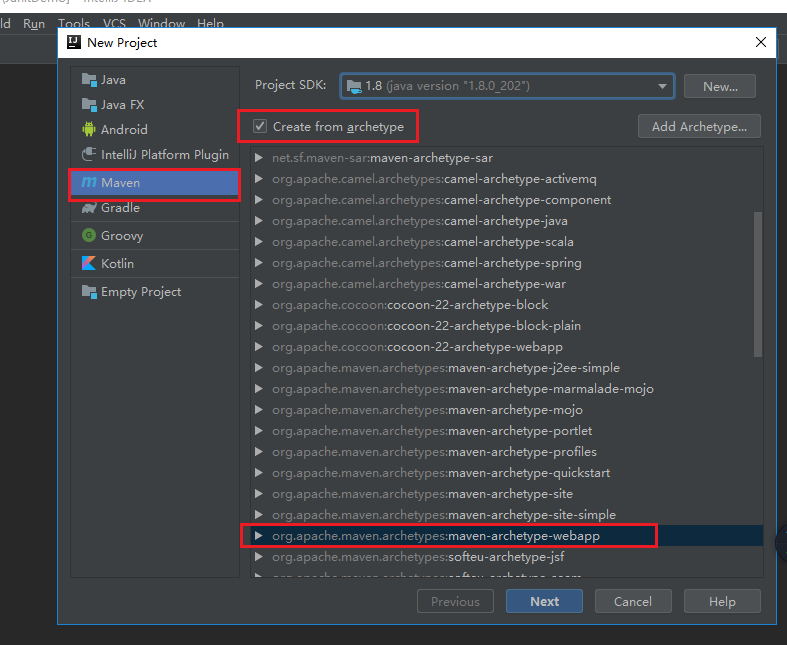This screenshot has height=645, width=787.
Task: Open the Tools menu
Action: pyautogui.click(x=74, y=24)
